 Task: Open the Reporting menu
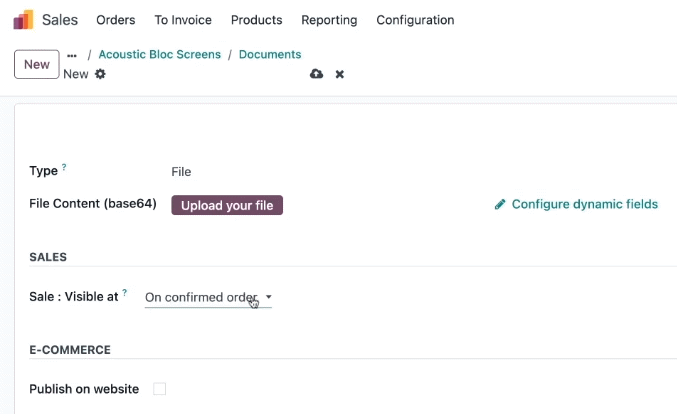point(329,20)
